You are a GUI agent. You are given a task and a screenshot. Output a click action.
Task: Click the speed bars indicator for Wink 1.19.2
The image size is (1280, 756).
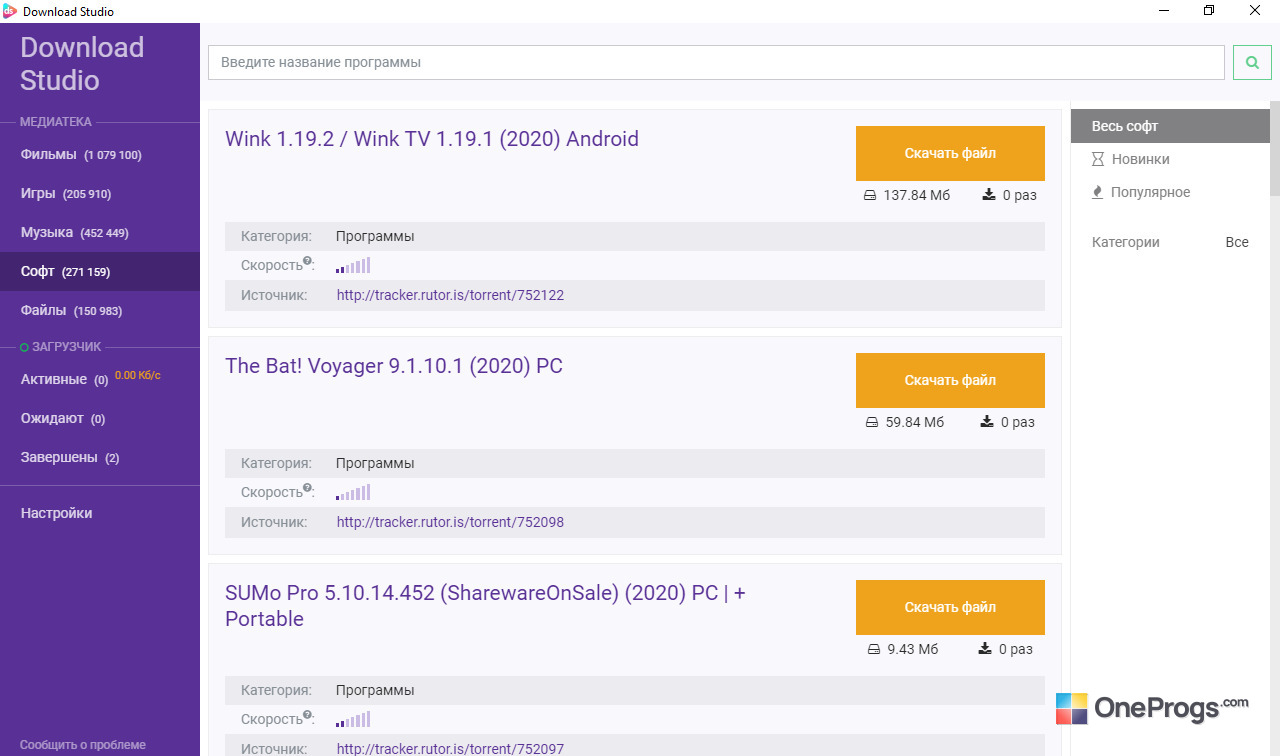click(353, 265)
